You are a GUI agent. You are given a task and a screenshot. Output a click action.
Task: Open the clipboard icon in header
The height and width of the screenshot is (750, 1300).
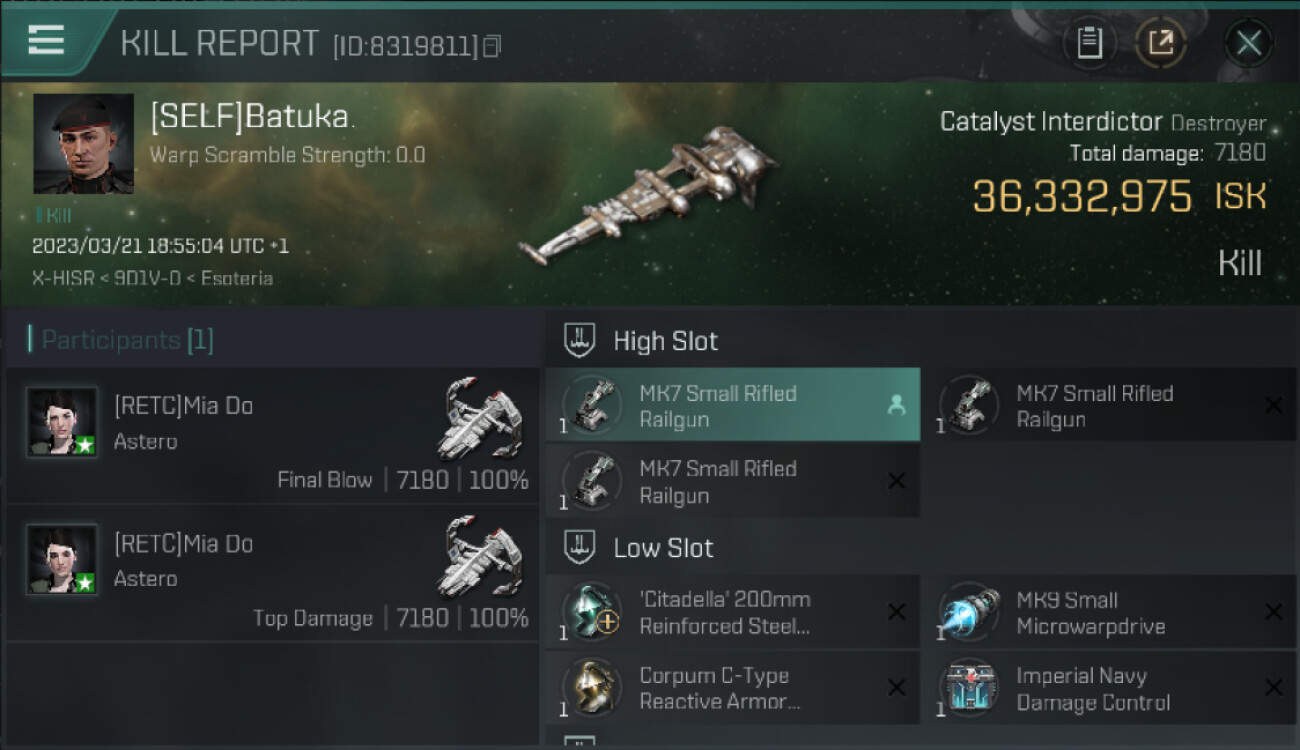[1089, 43]
